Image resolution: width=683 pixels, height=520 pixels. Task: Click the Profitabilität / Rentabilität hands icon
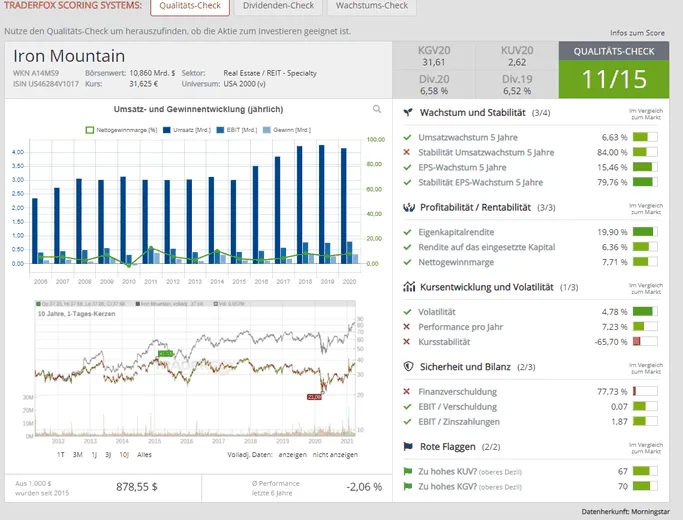[409, 207]
